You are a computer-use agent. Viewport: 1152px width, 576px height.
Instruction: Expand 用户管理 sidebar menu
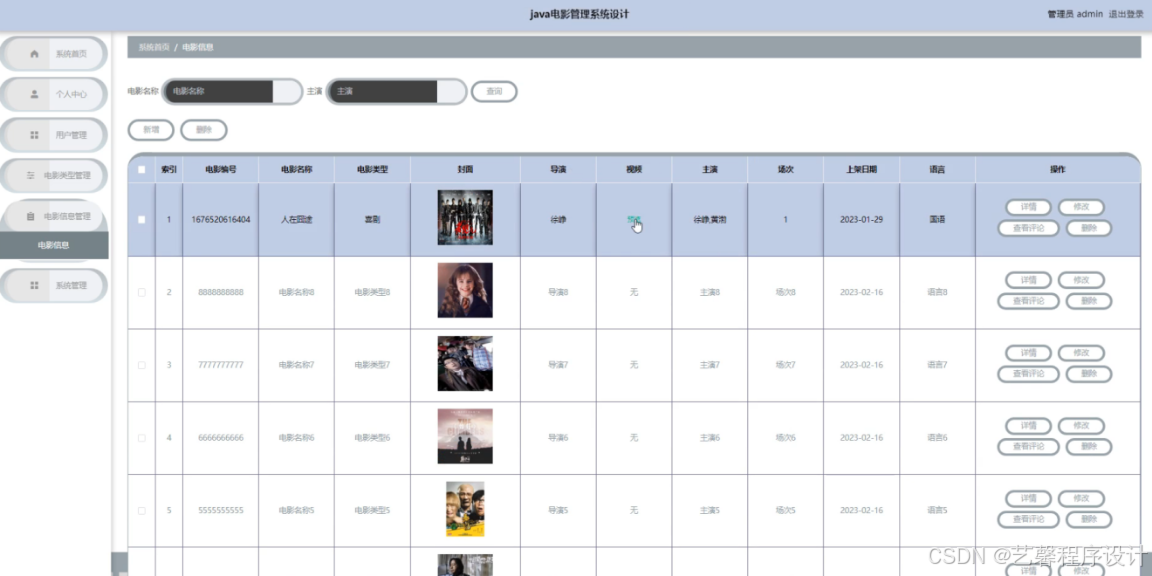tap(54, 134)
